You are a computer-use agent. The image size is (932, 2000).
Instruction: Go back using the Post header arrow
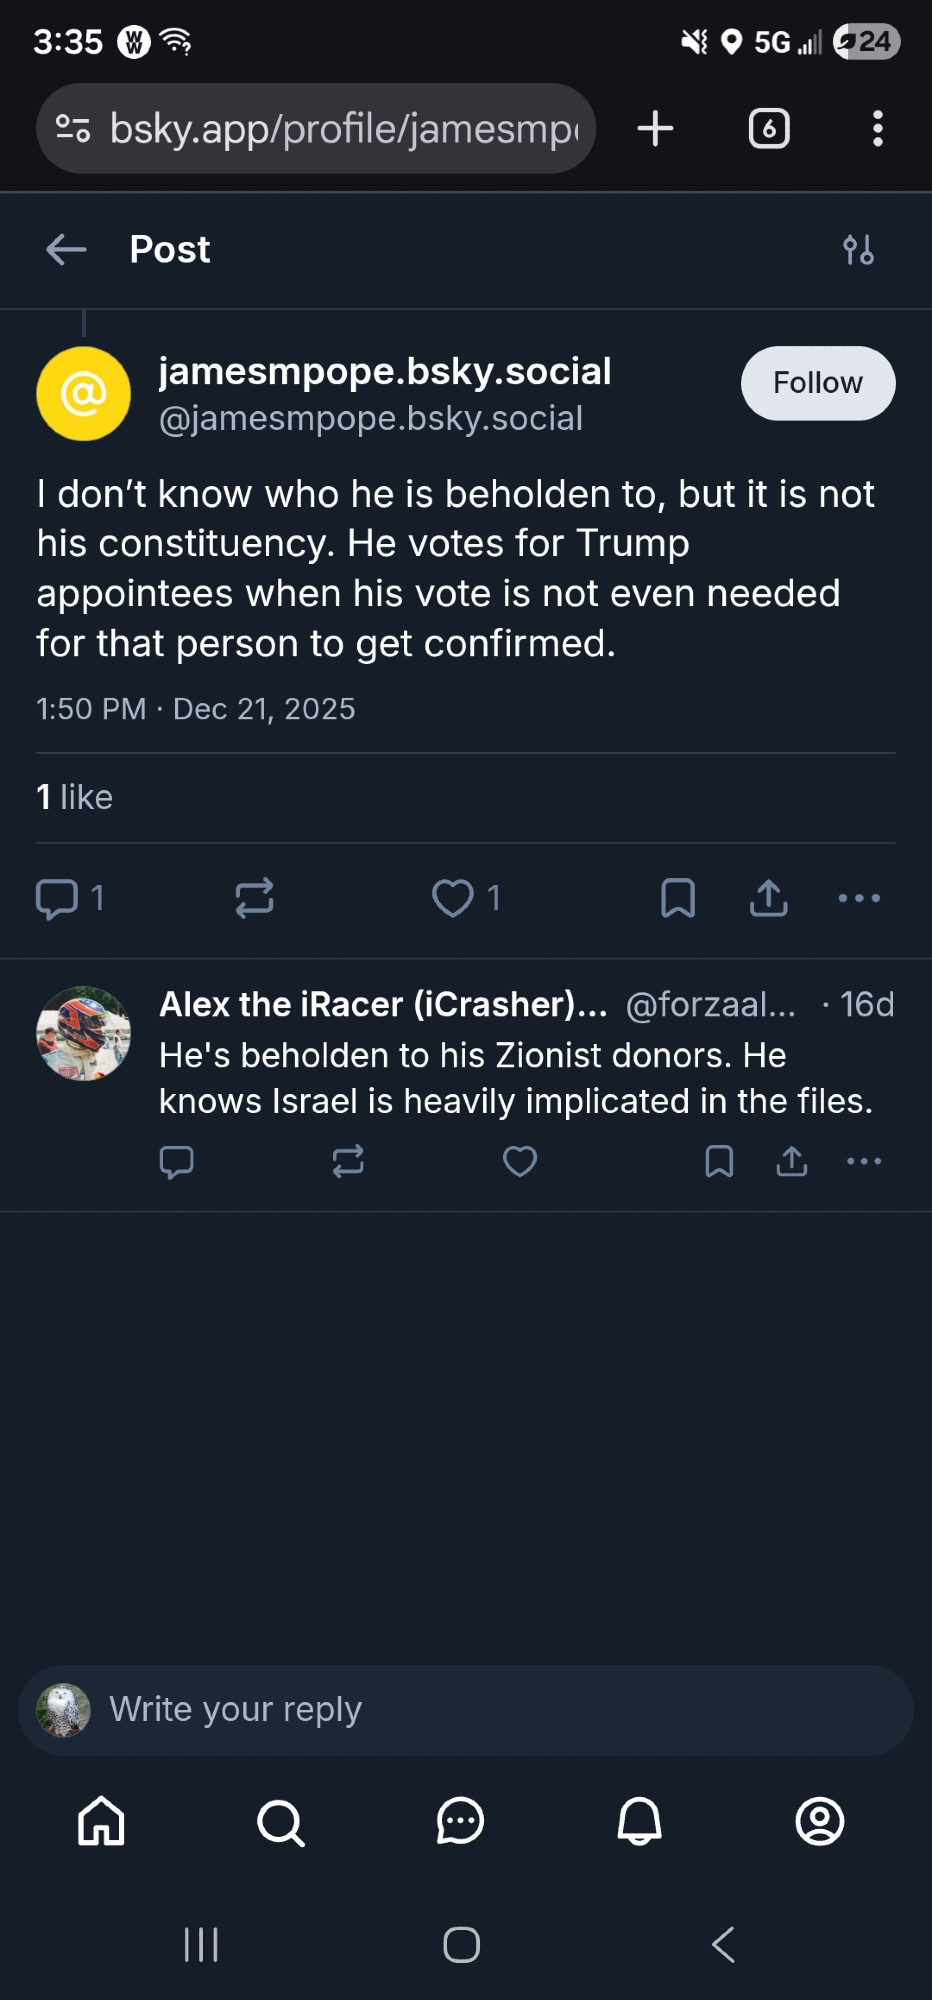pyautogui.click(x=67, y=249)
